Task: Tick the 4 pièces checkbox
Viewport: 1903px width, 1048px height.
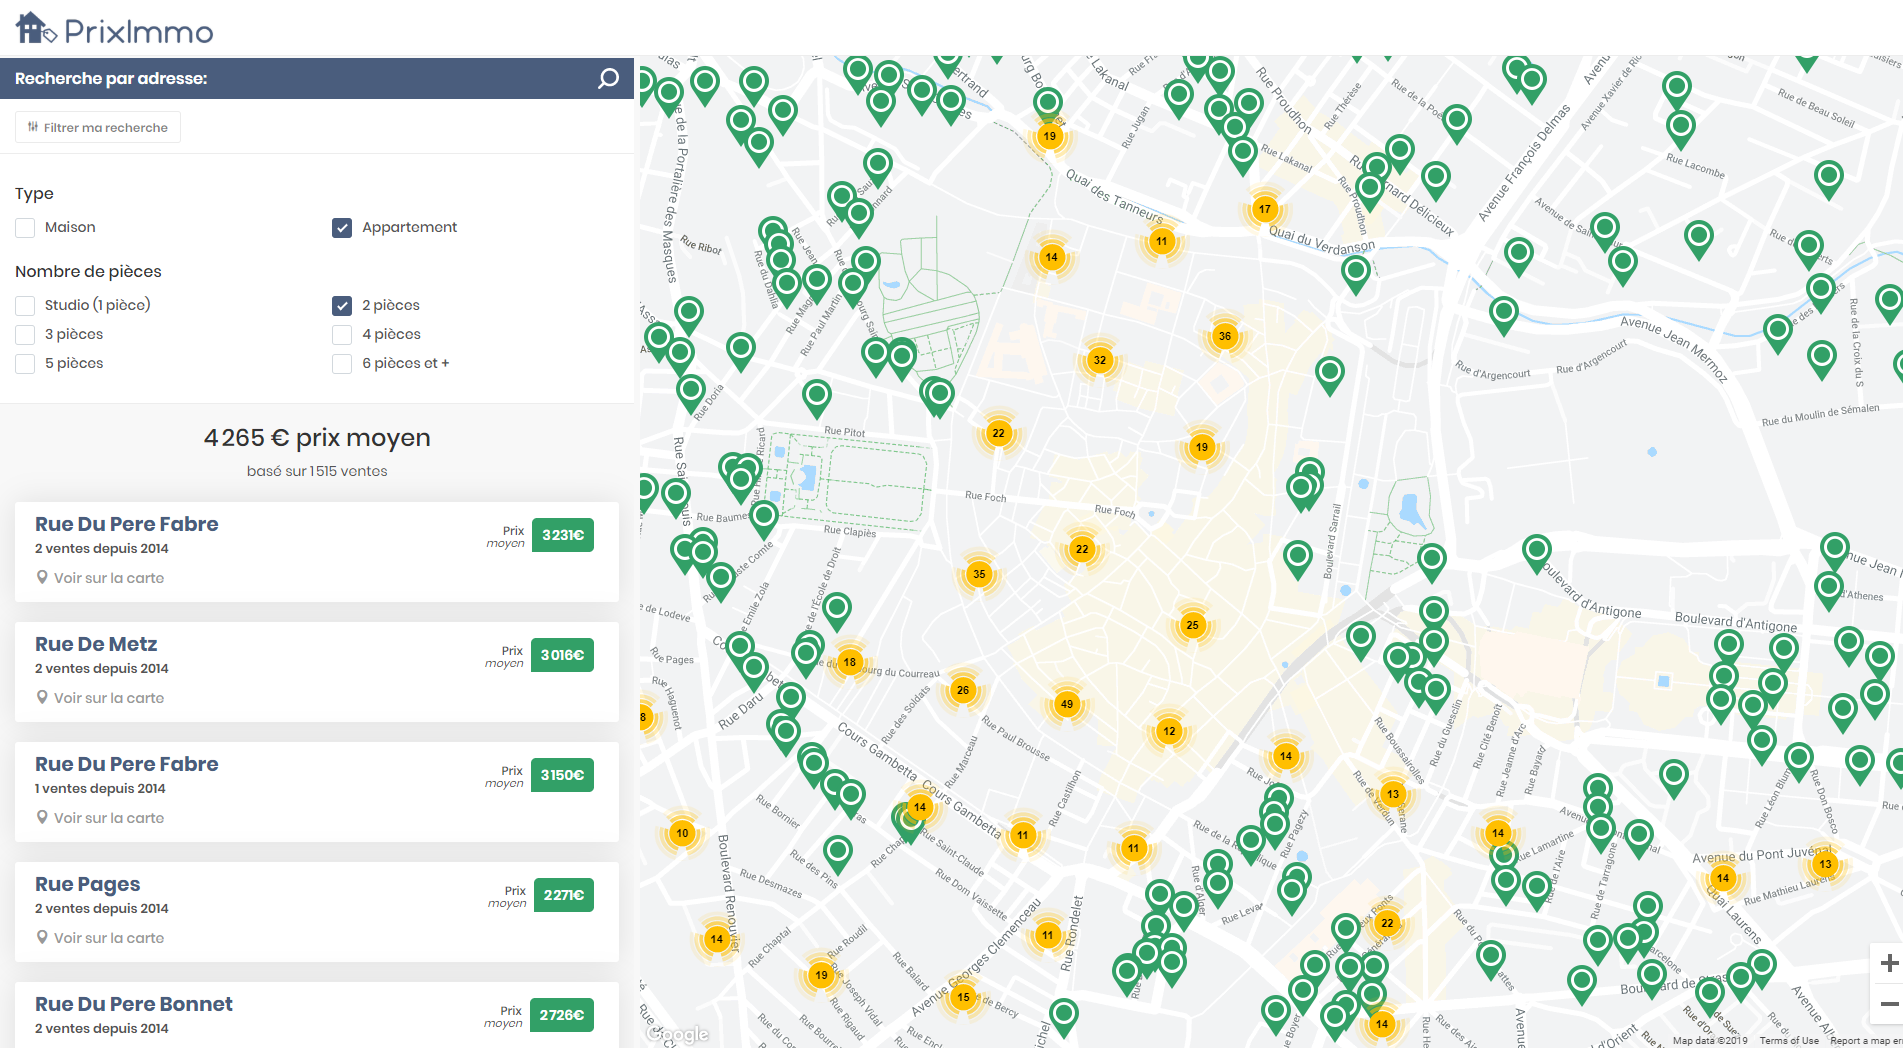Action: click(342, 335)
